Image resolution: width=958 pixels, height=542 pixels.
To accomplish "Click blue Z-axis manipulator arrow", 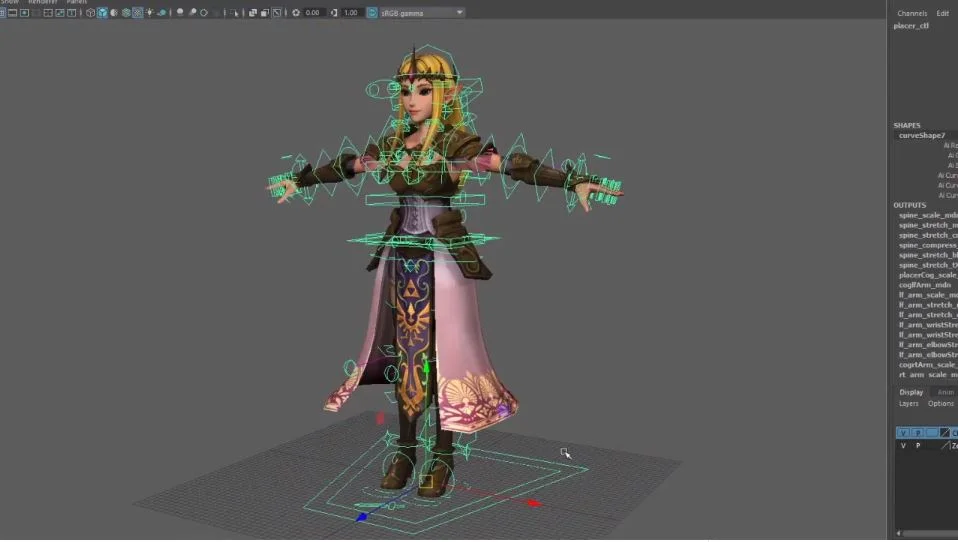I will pyautogui.click(x=362, y=517).
